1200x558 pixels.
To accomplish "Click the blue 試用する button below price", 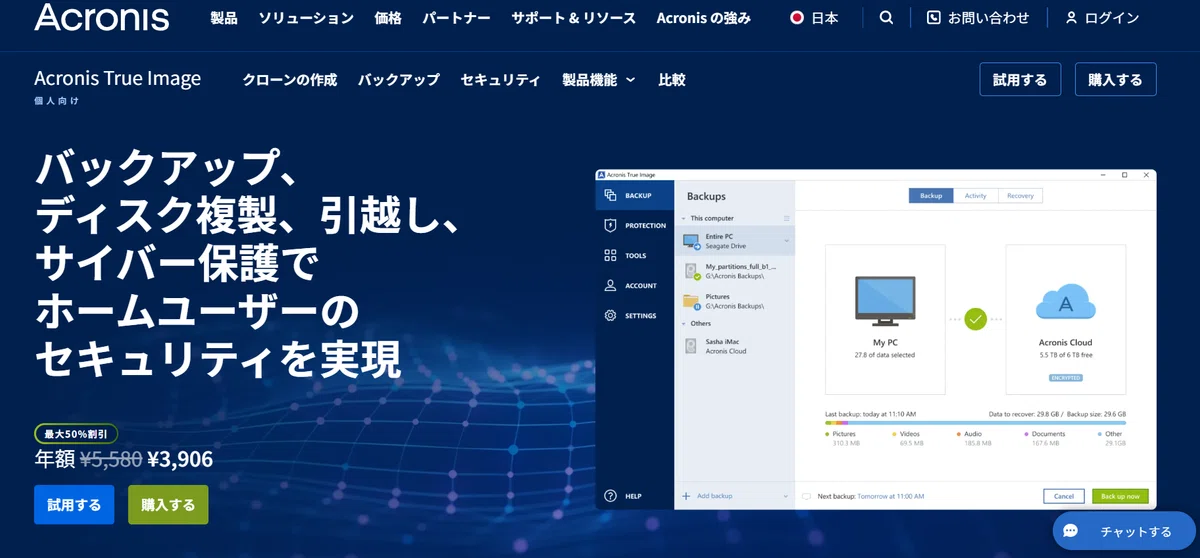I will pyautogui.click(x=74, y=505).
